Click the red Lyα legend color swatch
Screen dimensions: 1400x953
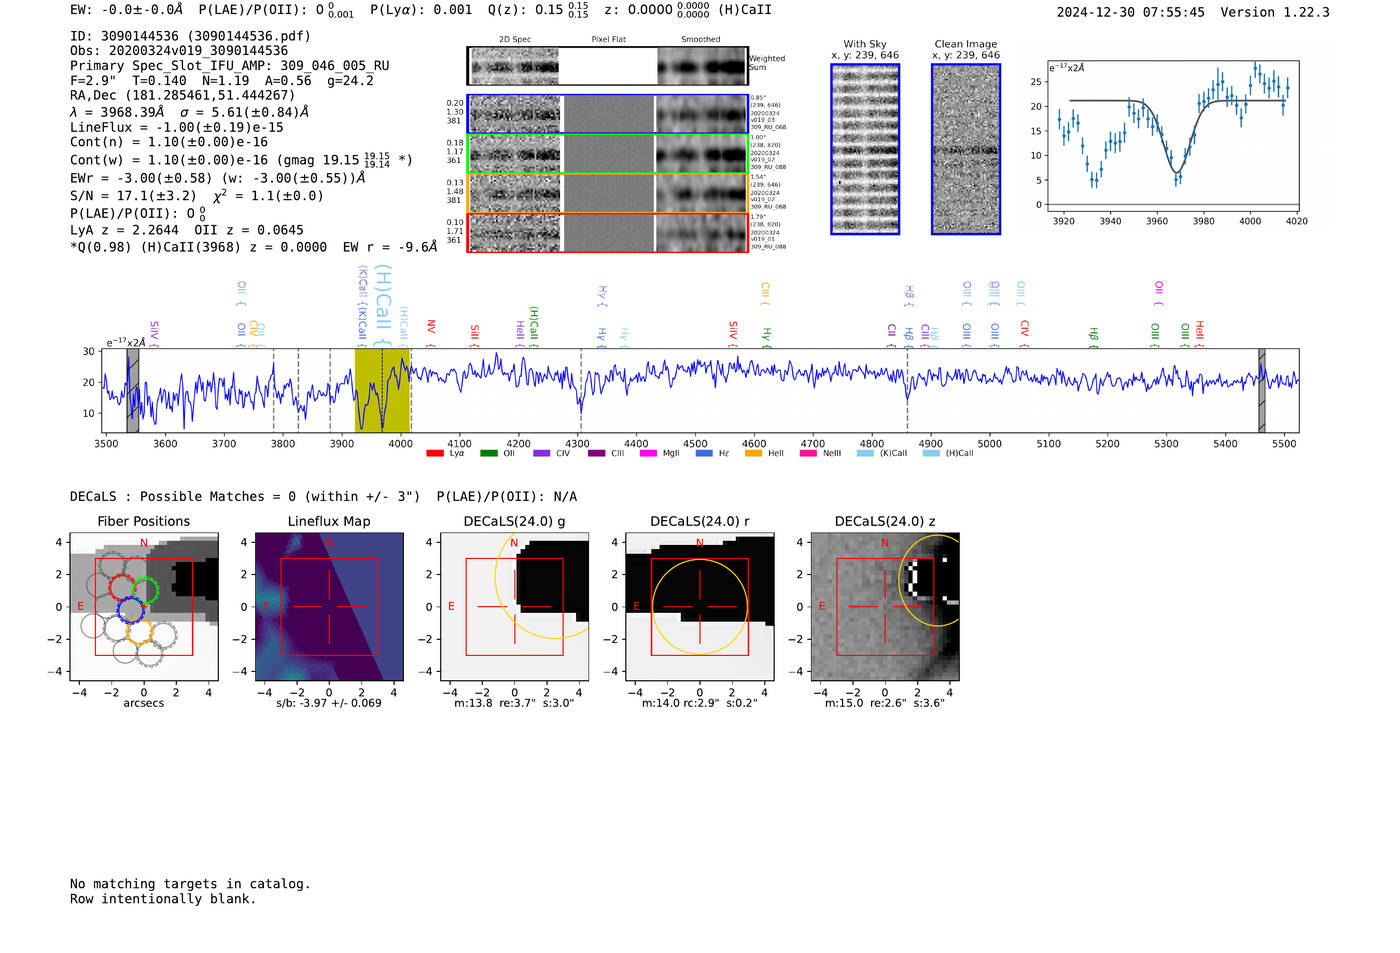(x=434, y=453)
